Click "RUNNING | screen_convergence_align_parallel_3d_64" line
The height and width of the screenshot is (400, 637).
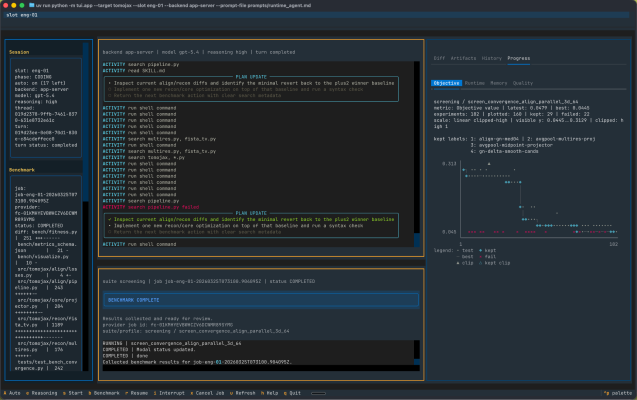(172, 344)
